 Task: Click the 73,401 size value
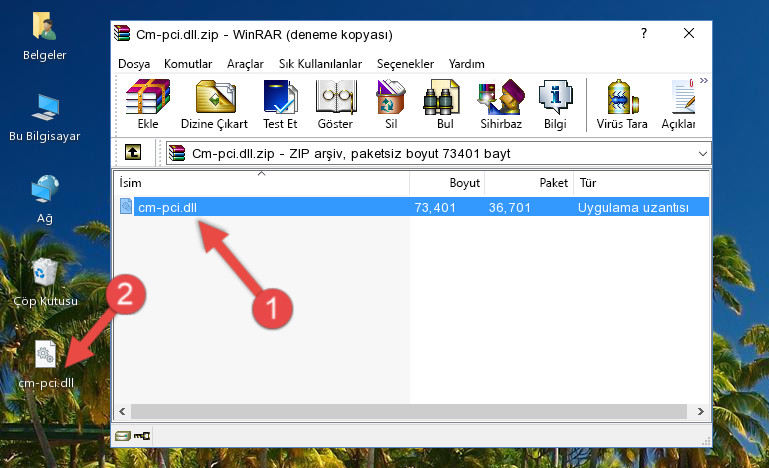435,208
